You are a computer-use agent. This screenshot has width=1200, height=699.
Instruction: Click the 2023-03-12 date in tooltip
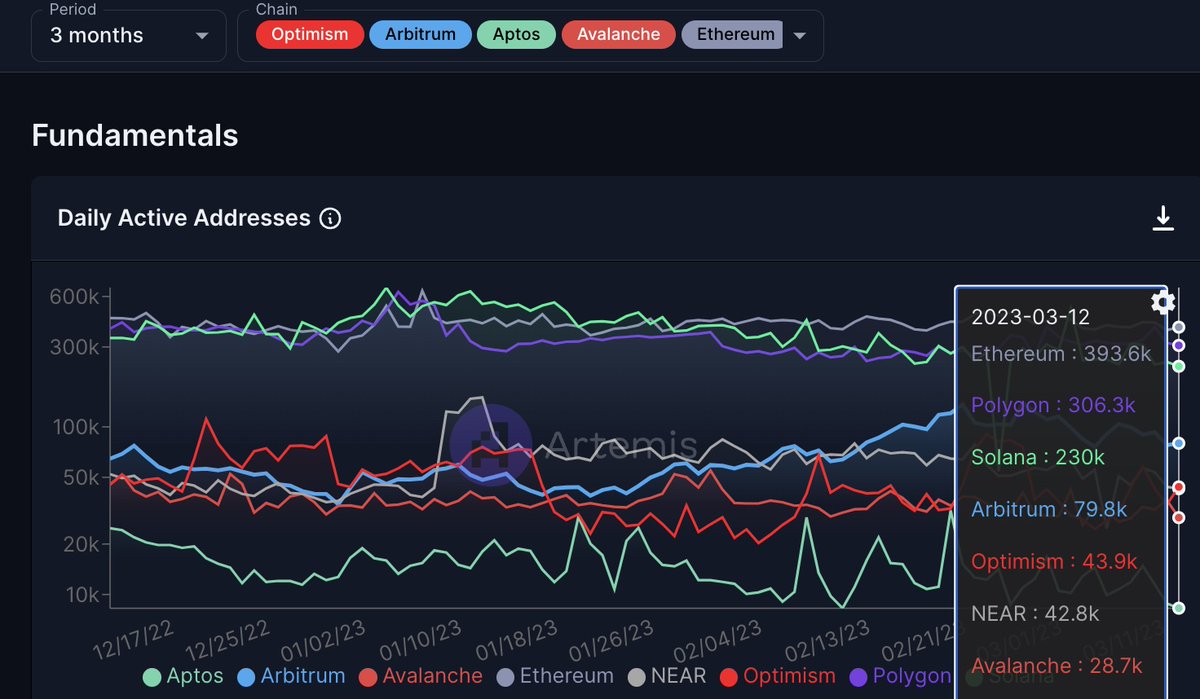[1030, 317]
